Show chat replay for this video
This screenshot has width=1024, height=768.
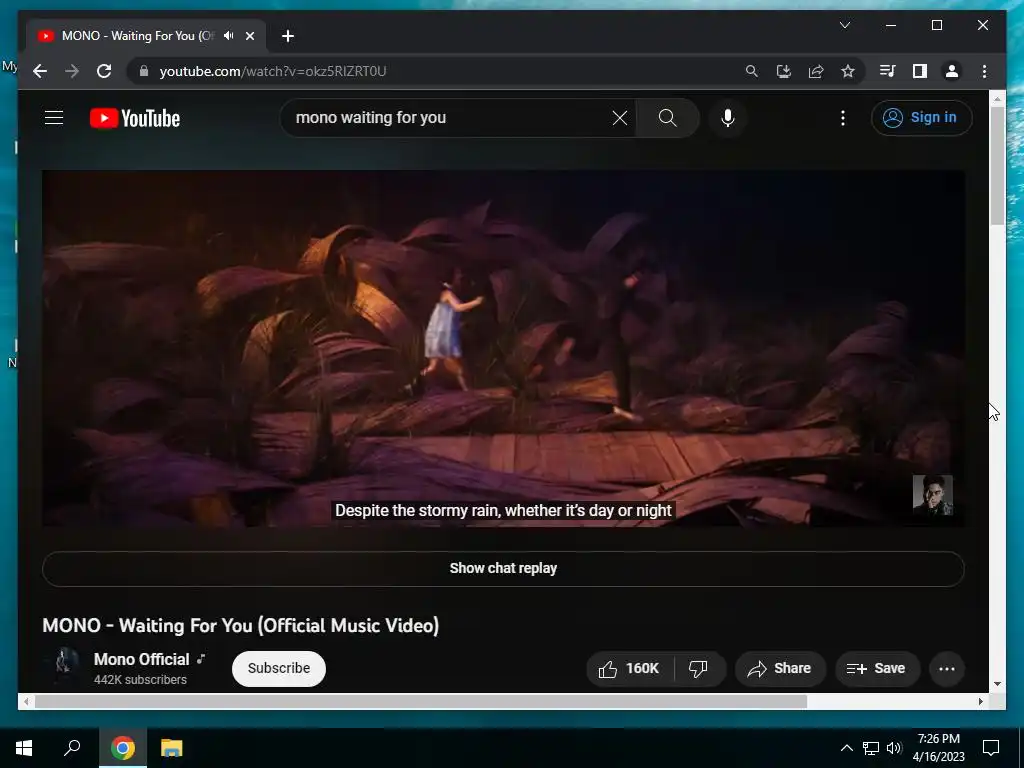(503, 568)
